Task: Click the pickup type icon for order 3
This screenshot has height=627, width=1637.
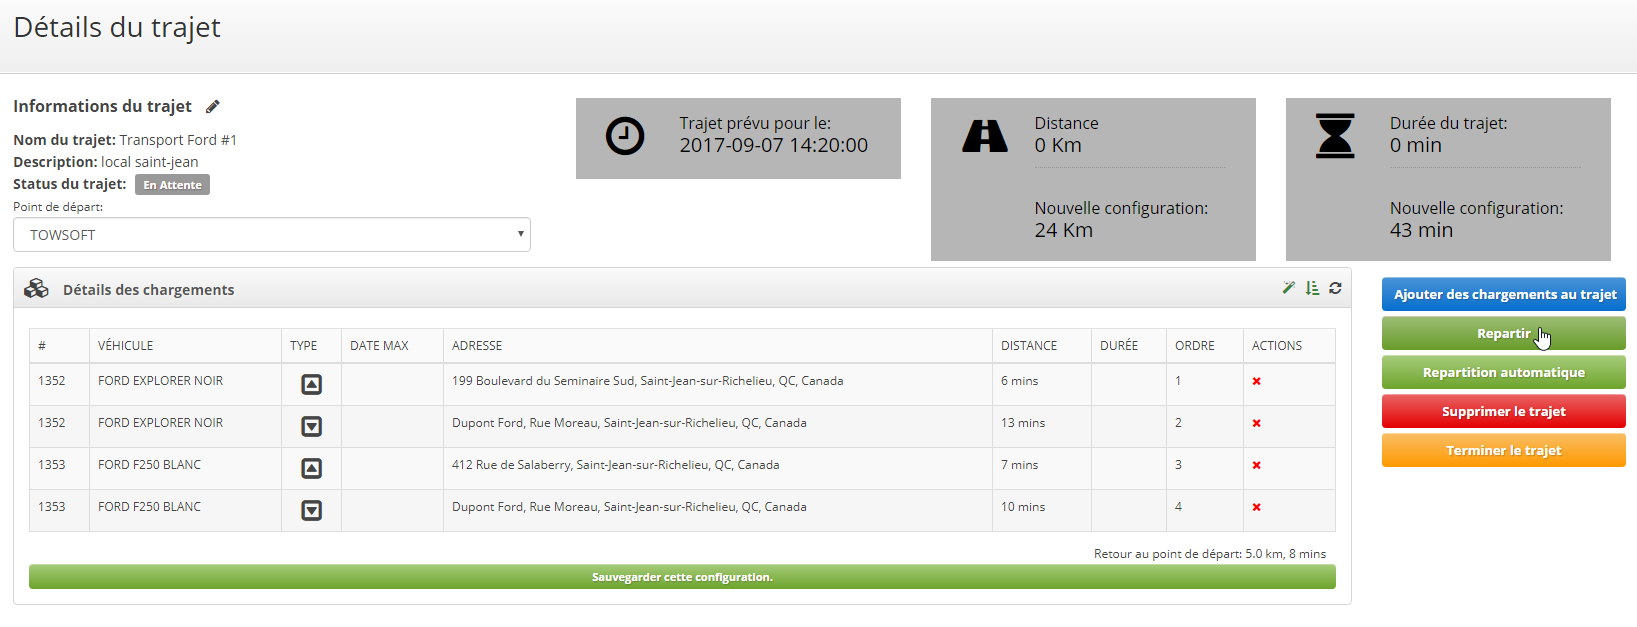Action: point(312,468)
